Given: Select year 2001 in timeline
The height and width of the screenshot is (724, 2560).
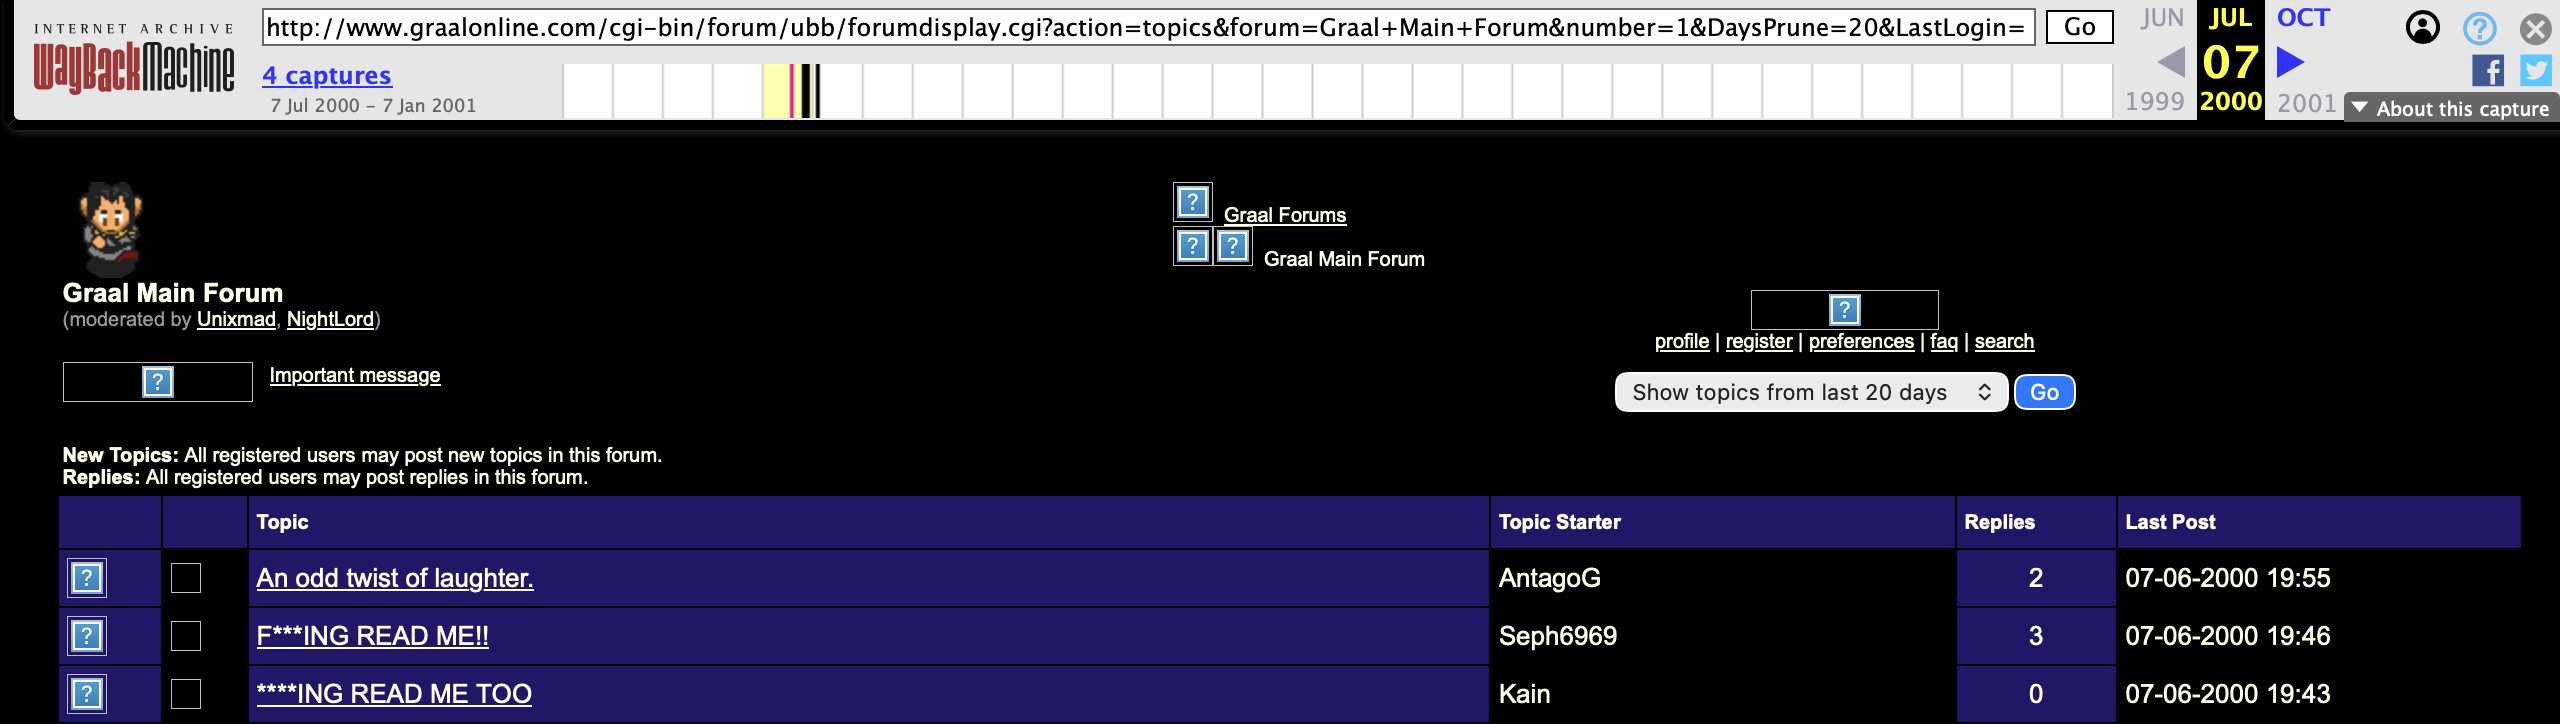Looking at the screenshot, I should (x=2307, y=102).
